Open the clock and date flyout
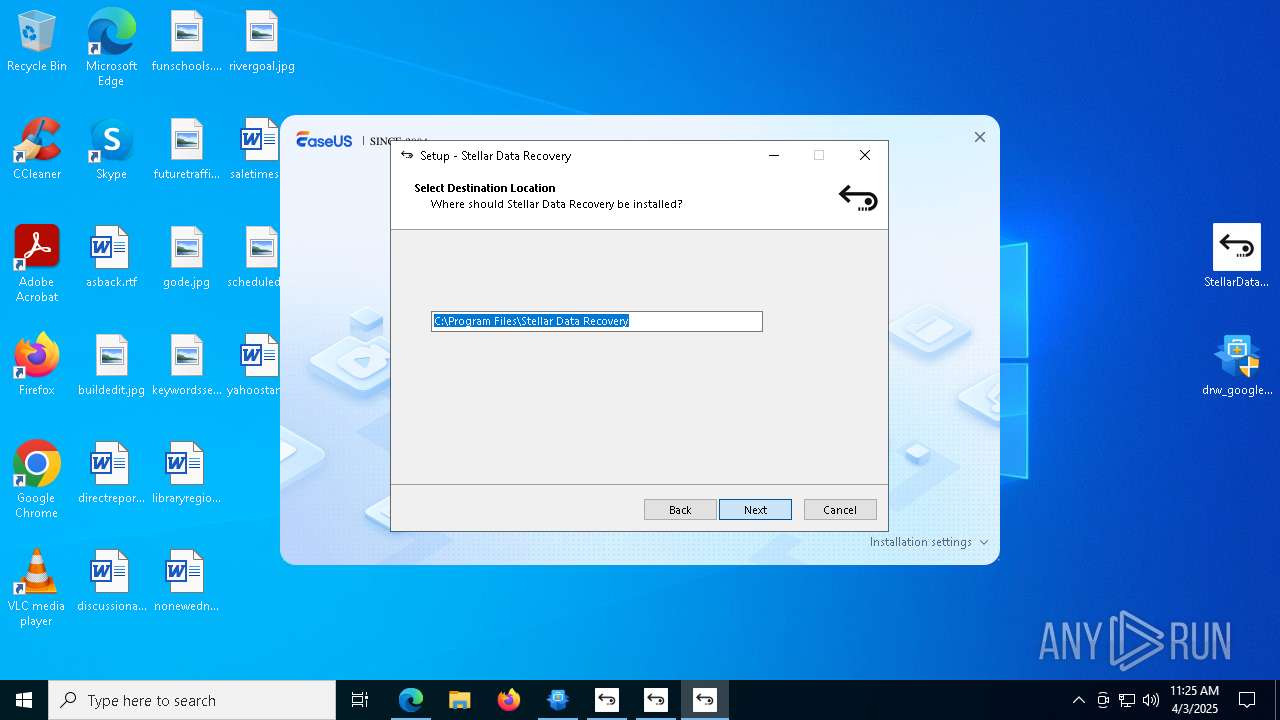Screen dimensions: 1280x720 point(1194,700)
